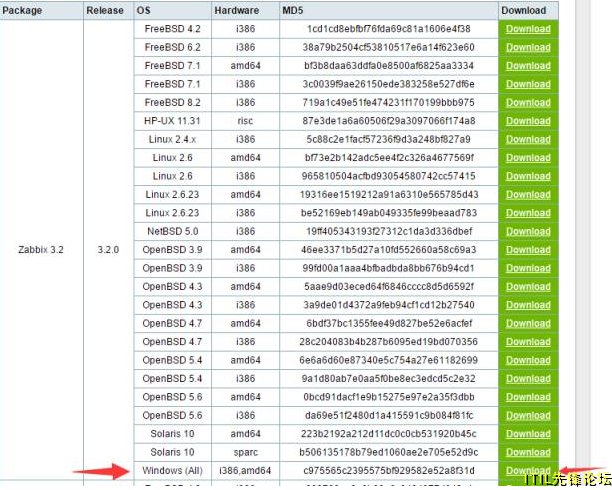Click the Download column header
Image resolution: width=612 pixels, height=490 pixels.
pyautogui.click(x=528, y=11)
